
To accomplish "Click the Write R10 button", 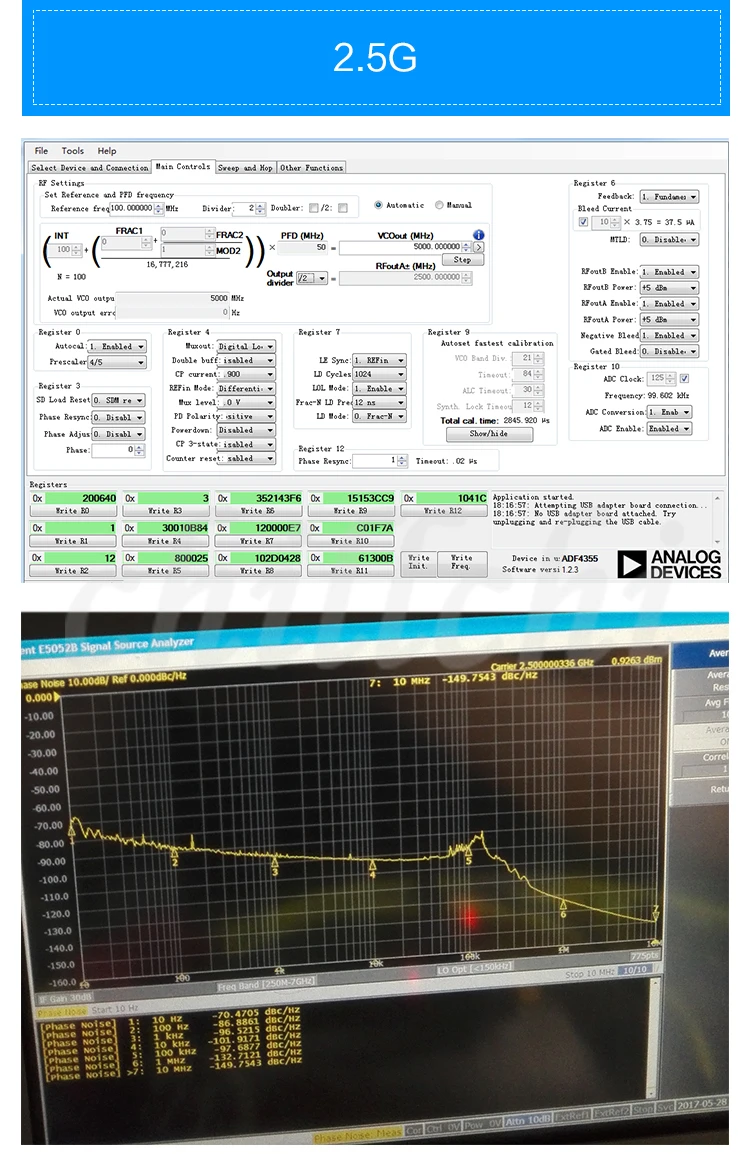I will 351,541.
